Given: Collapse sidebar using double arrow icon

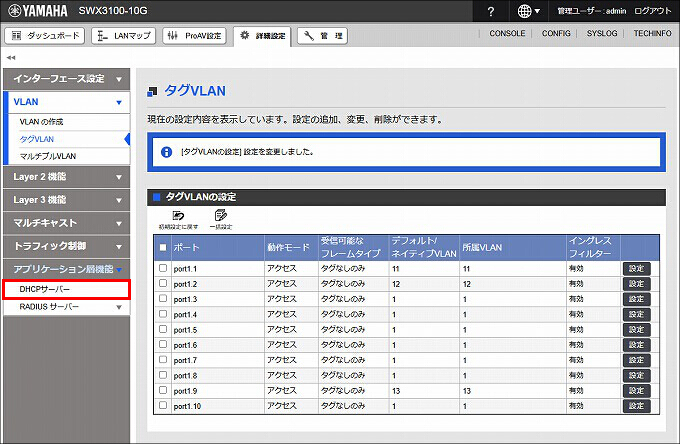Looking at the screenshot, I should click(x=10, y=57).
